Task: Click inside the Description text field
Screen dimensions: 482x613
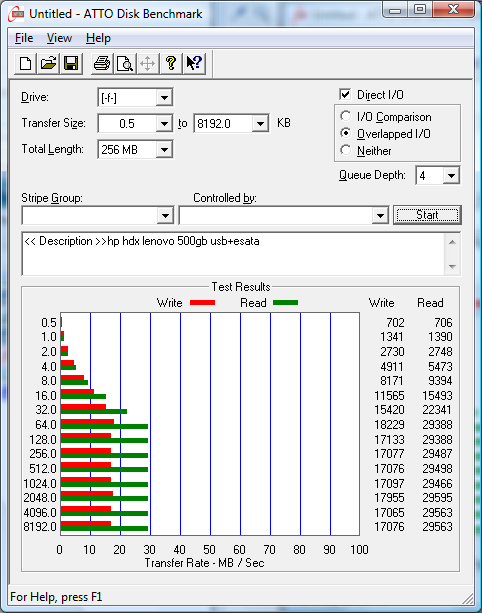Action: coord(233,254)
